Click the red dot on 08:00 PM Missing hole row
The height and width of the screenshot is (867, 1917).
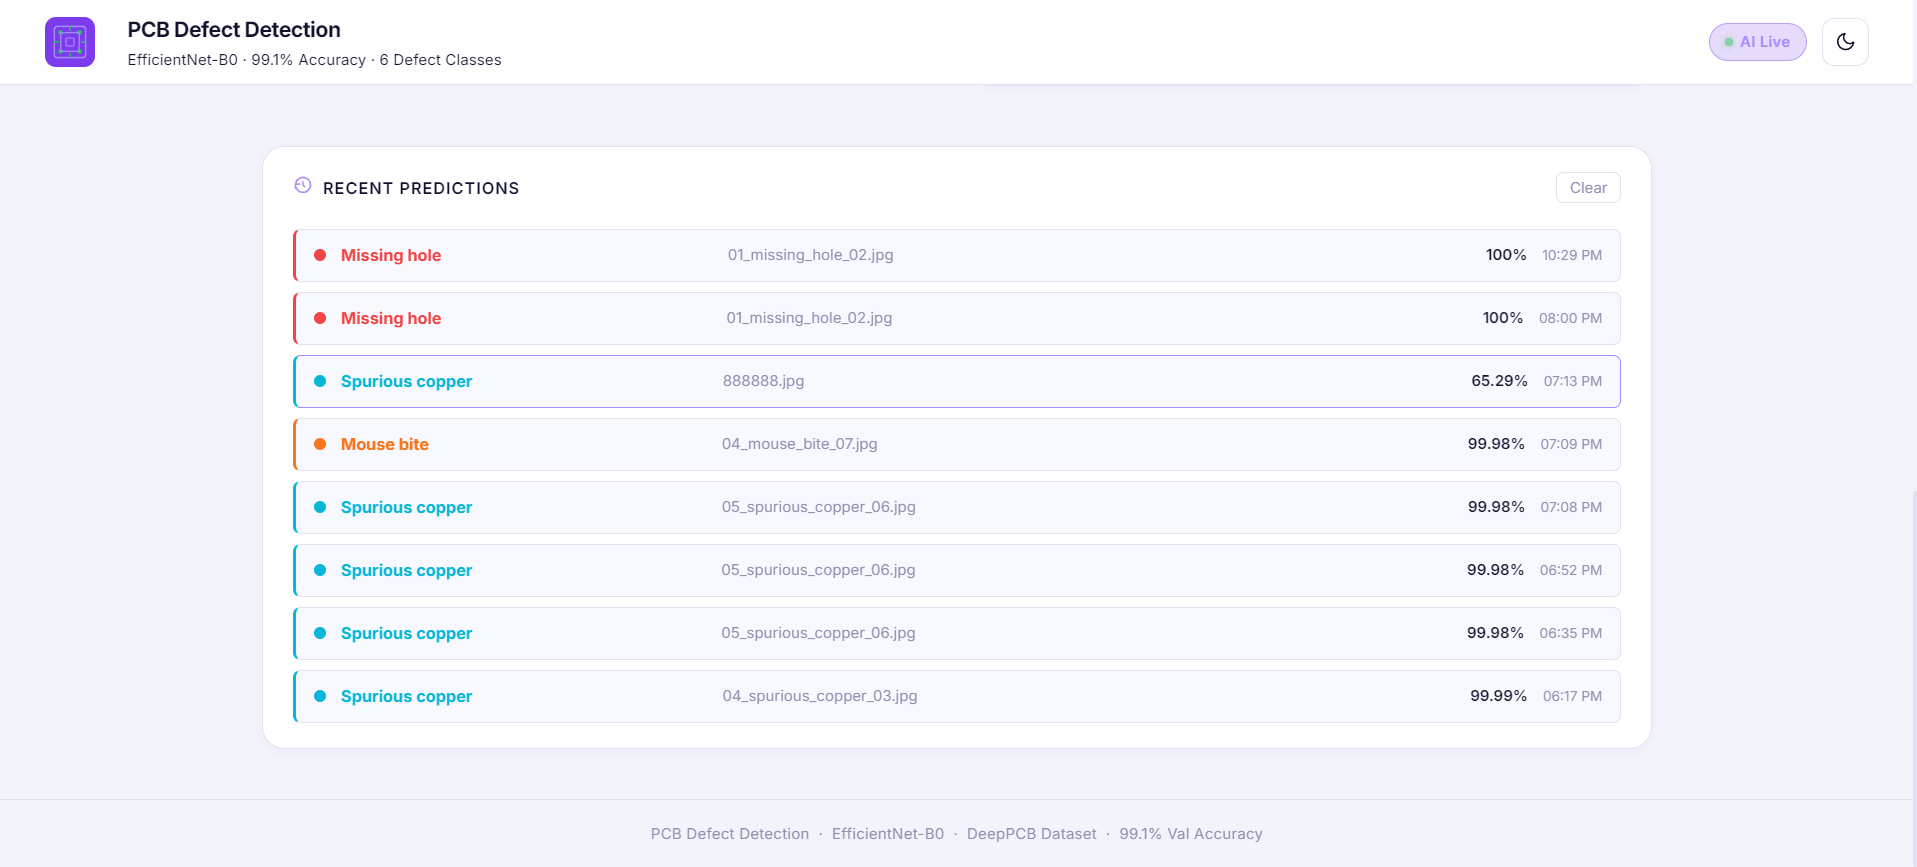320,318
